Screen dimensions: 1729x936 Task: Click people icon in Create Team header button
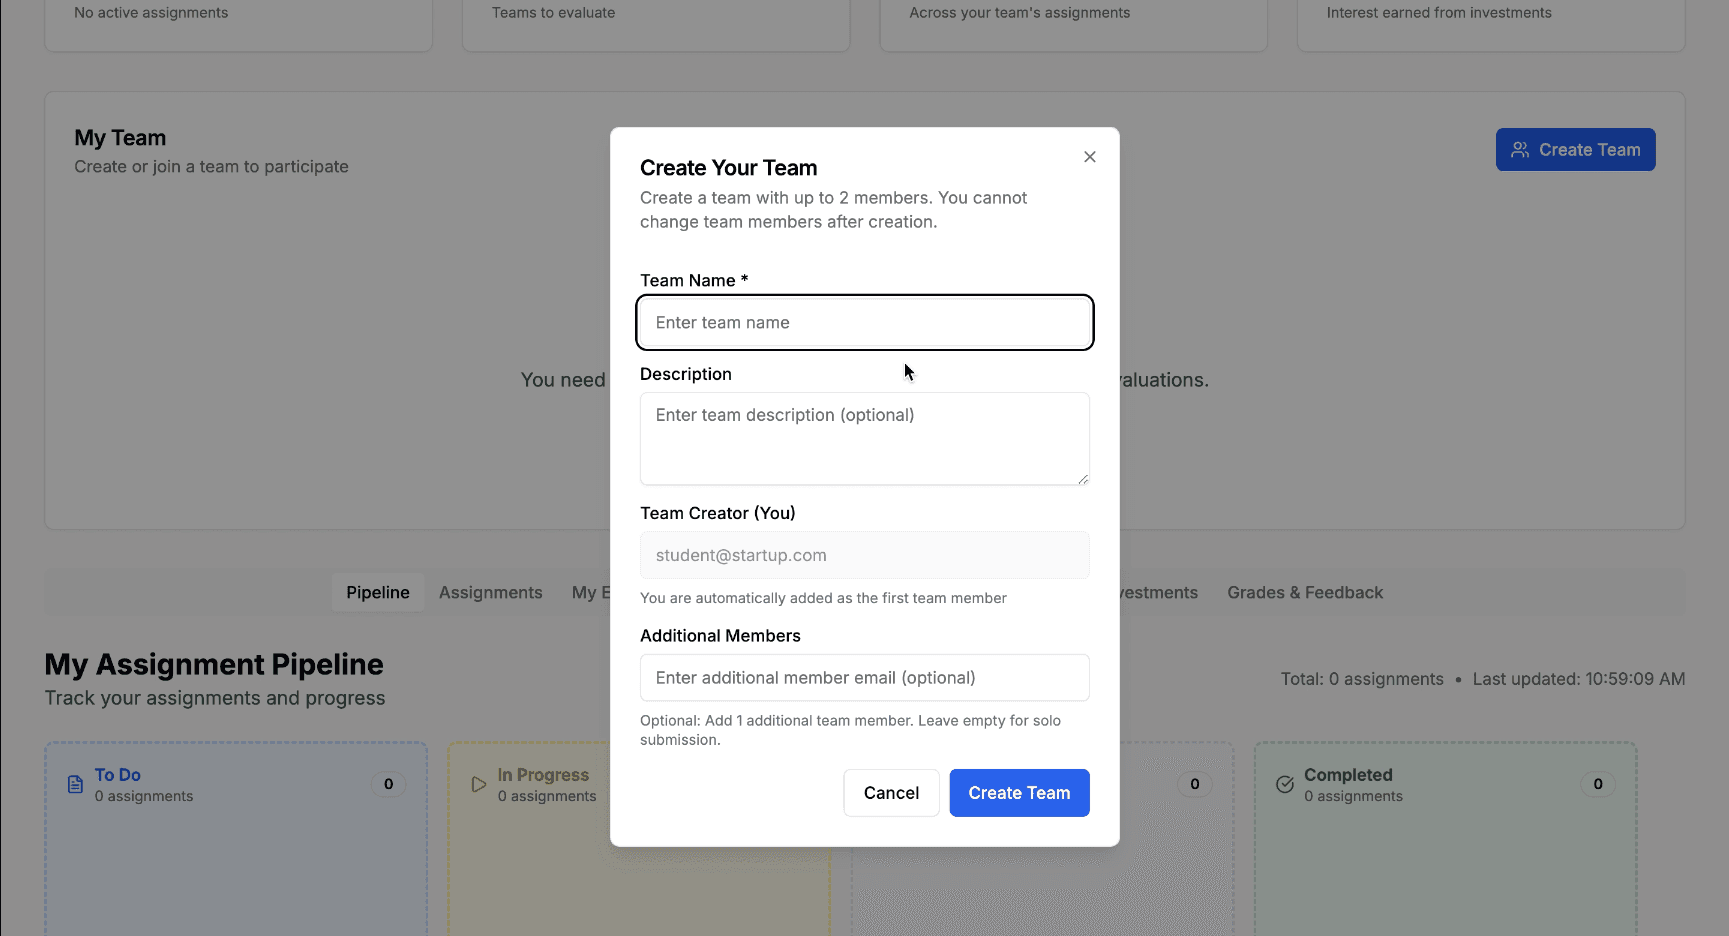pos(1520,150)
